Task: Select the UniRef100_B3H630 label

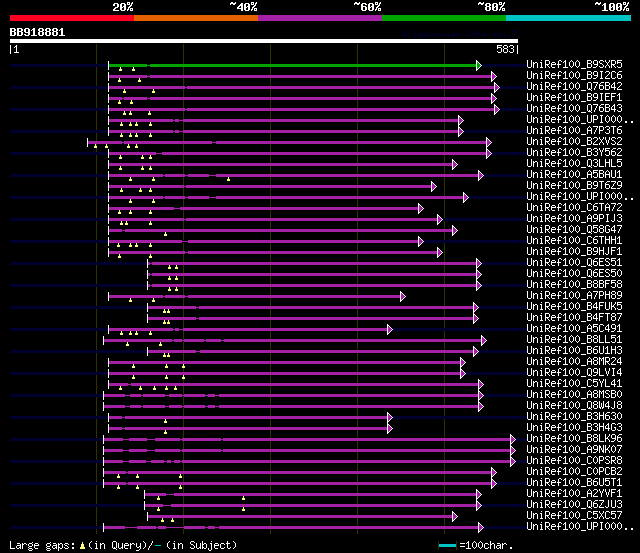Action: (x=574, y=417)
